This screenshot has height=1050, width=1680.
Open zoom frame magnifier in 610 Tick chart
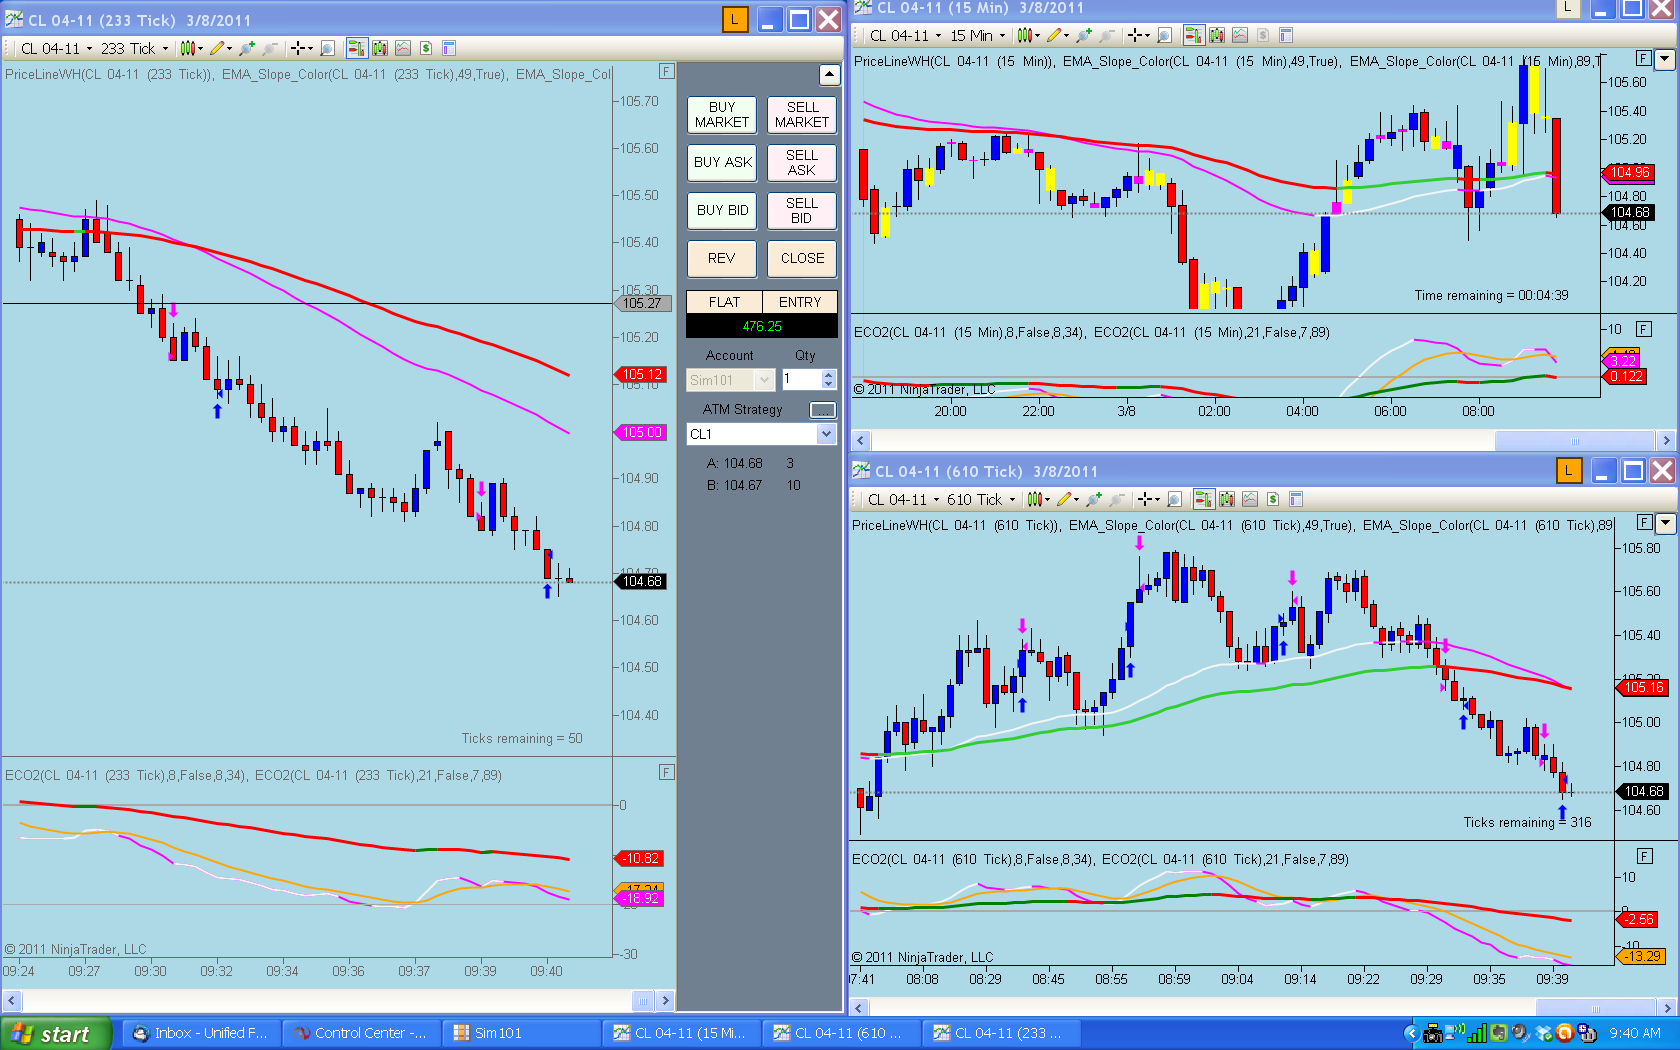pyautogui.click(x=1175, y=500)
